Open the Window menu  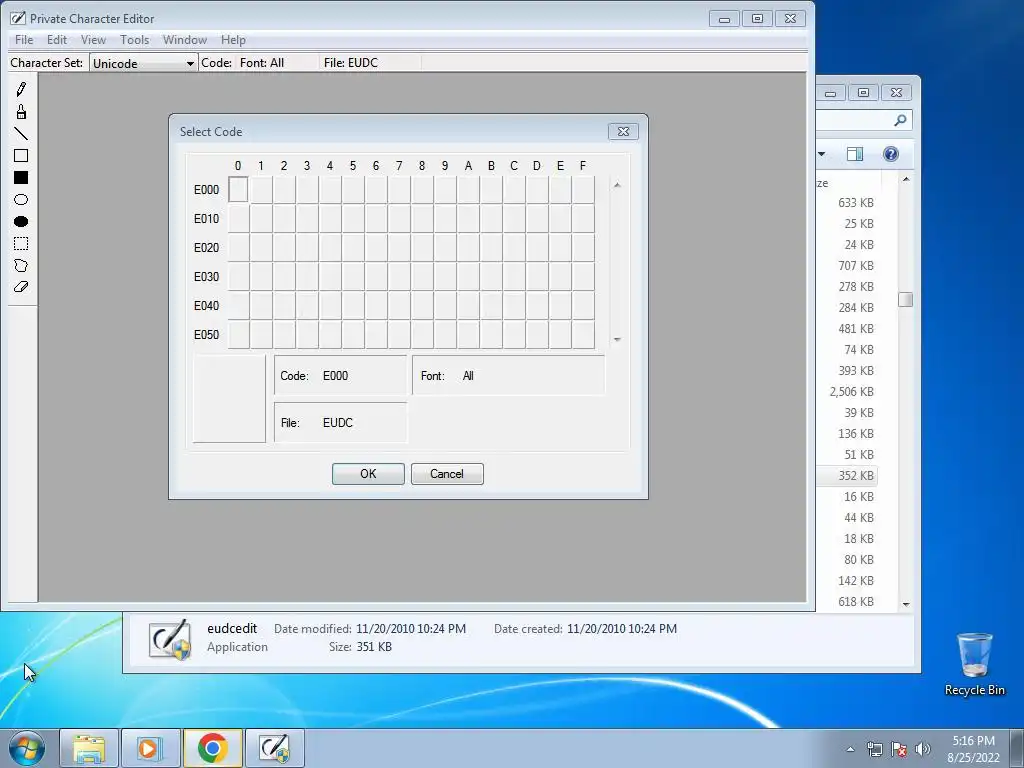click(185, 40)
